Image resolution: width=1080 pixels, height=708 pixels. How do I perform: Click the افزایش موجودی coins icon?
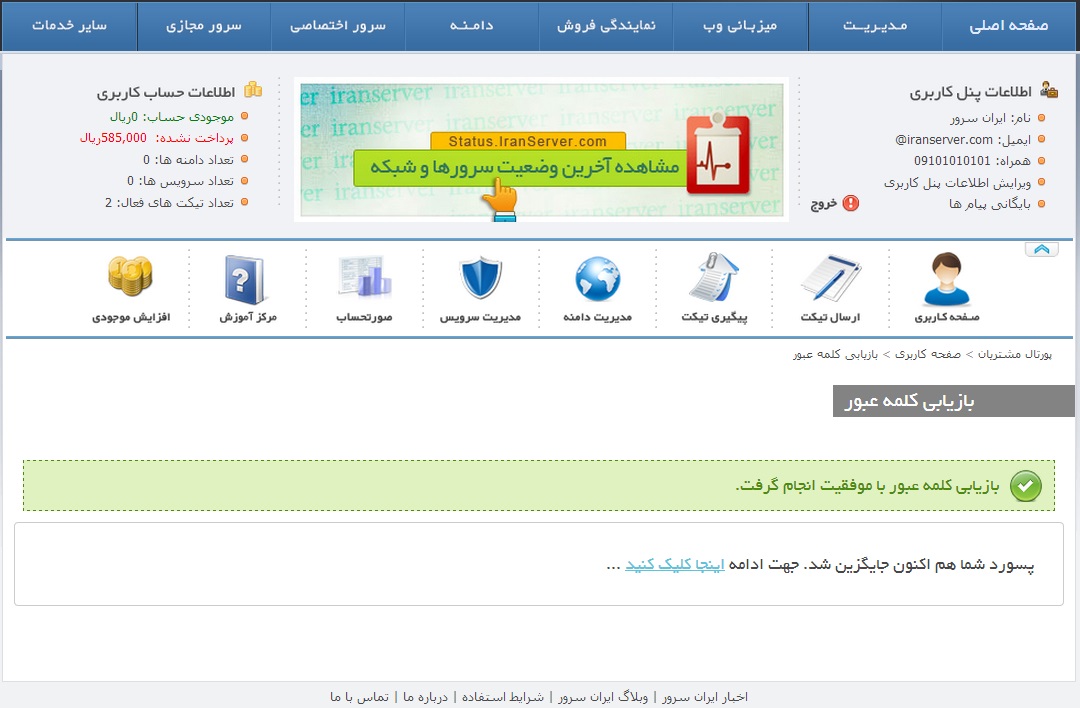click(x=130, y=275)
